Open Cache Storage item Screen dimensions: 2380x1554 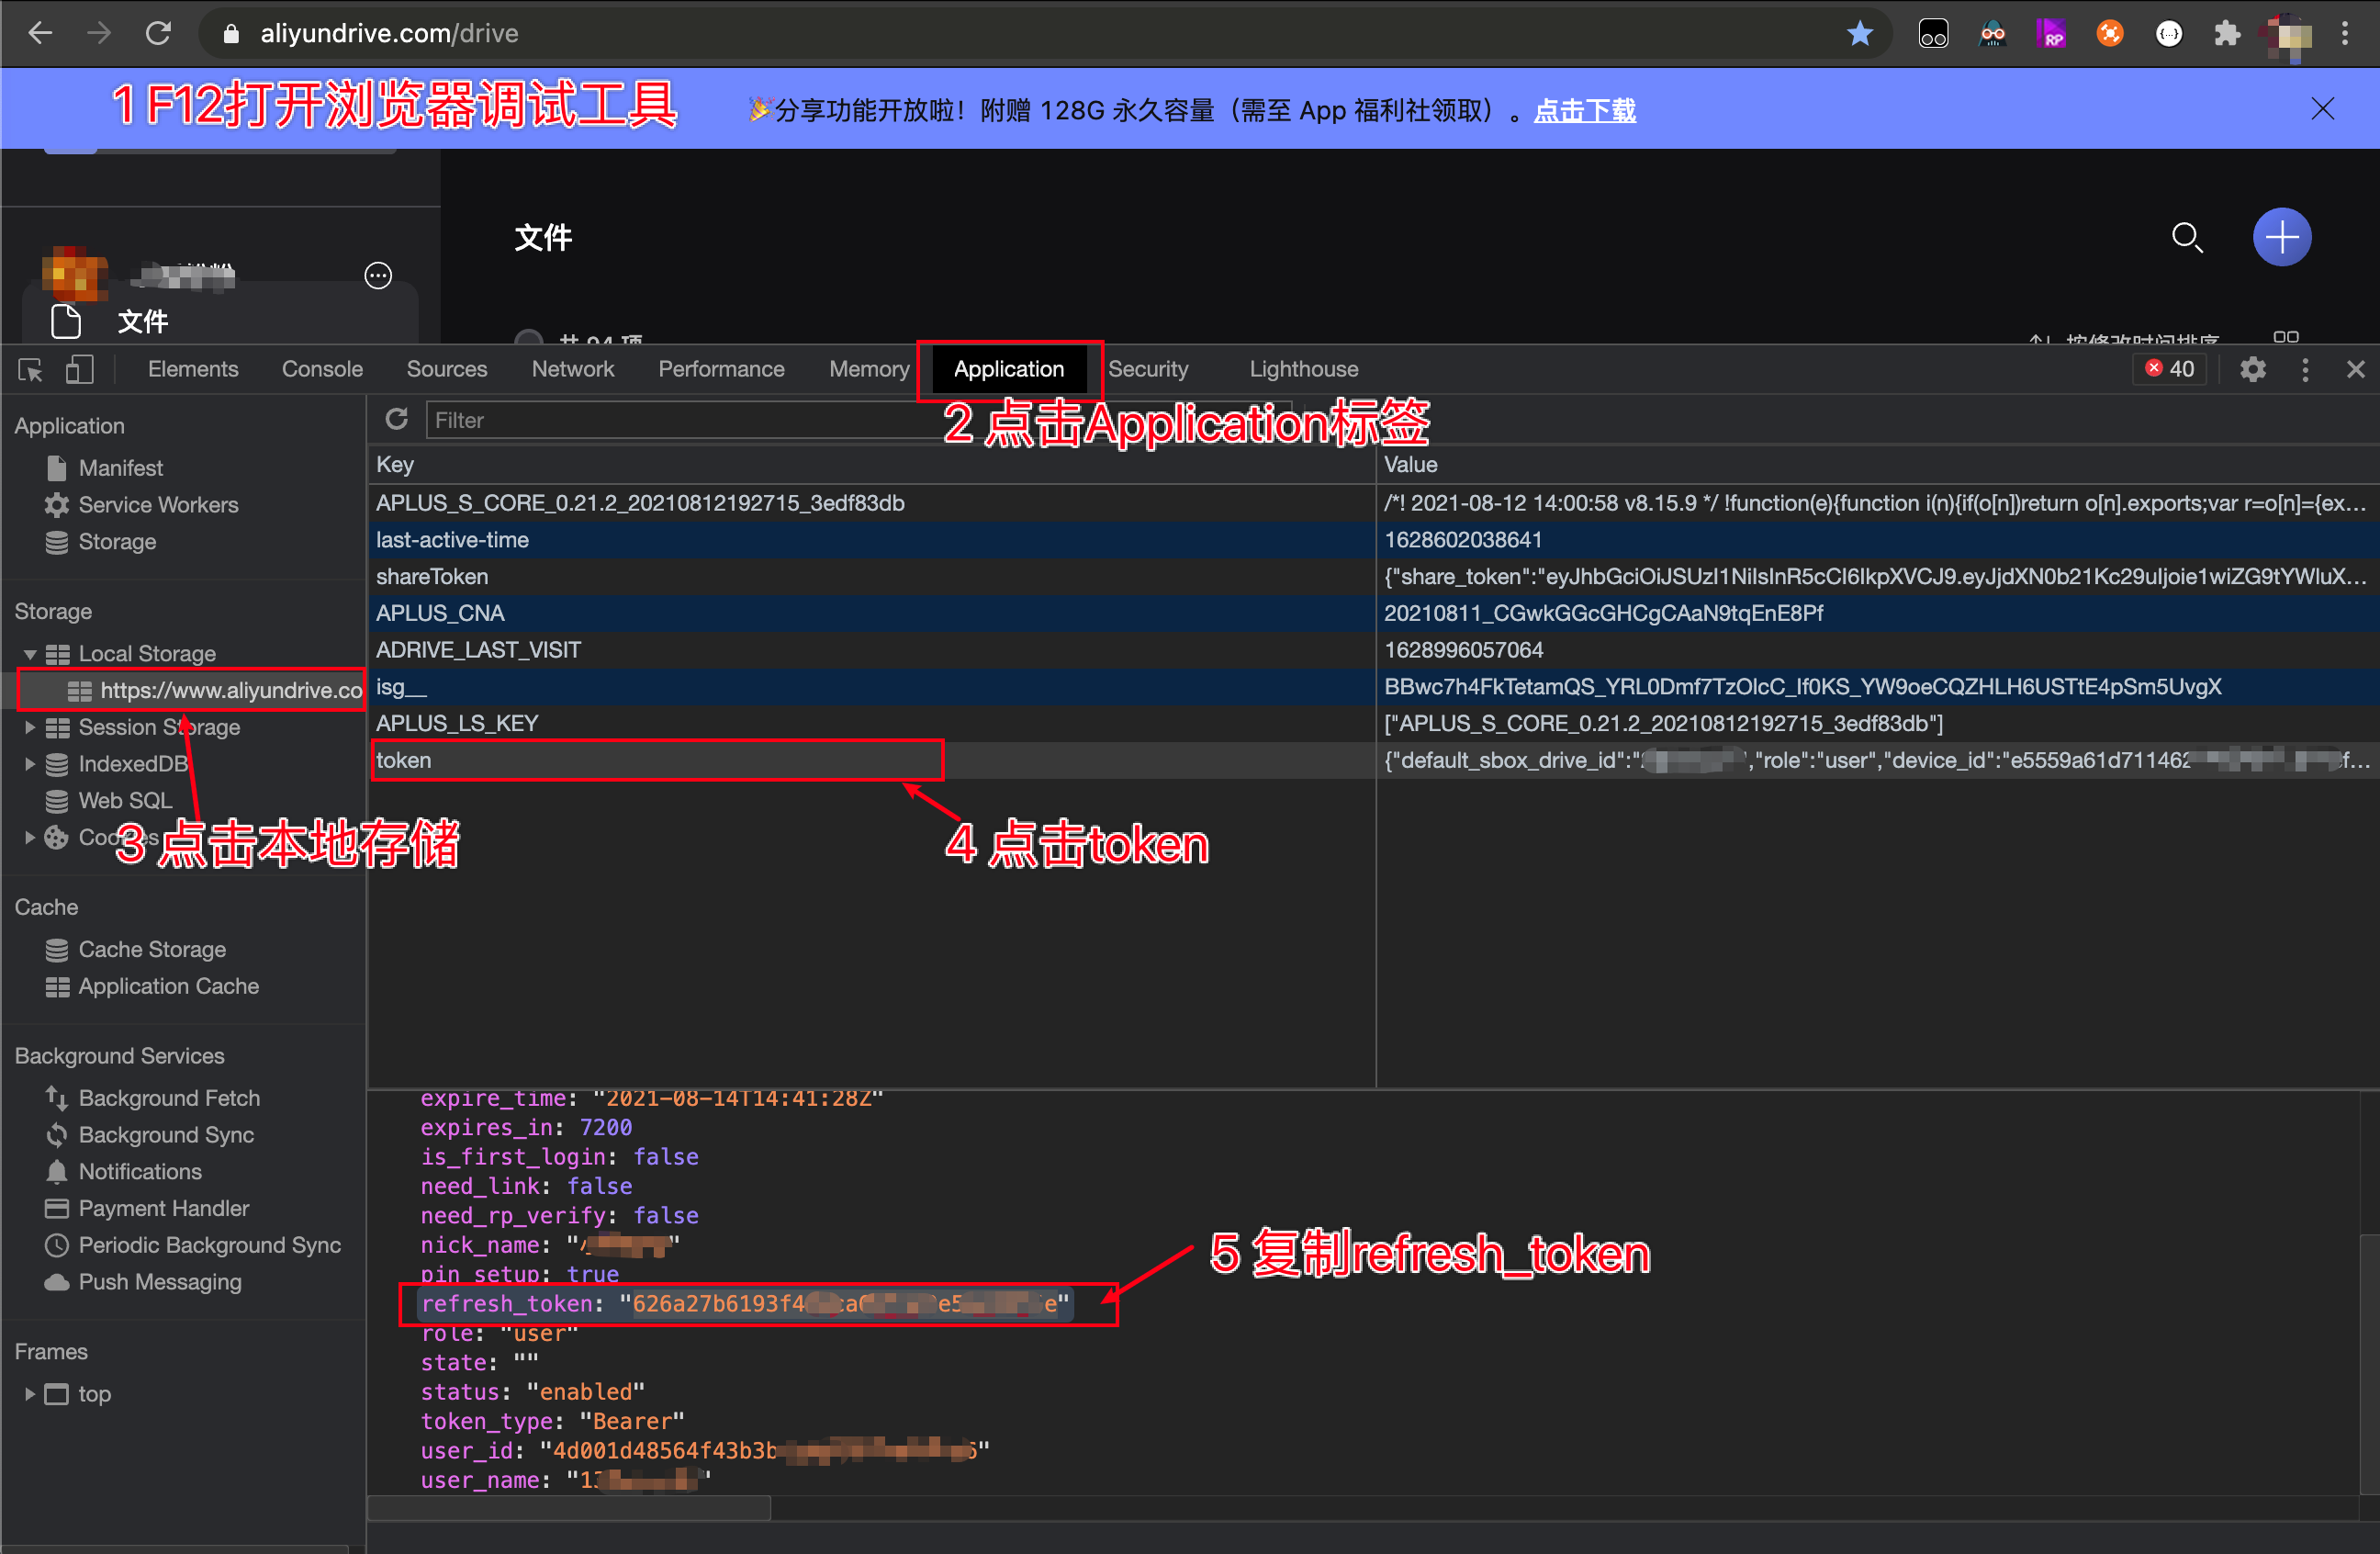pyautogui.click(x=152, y=949)
